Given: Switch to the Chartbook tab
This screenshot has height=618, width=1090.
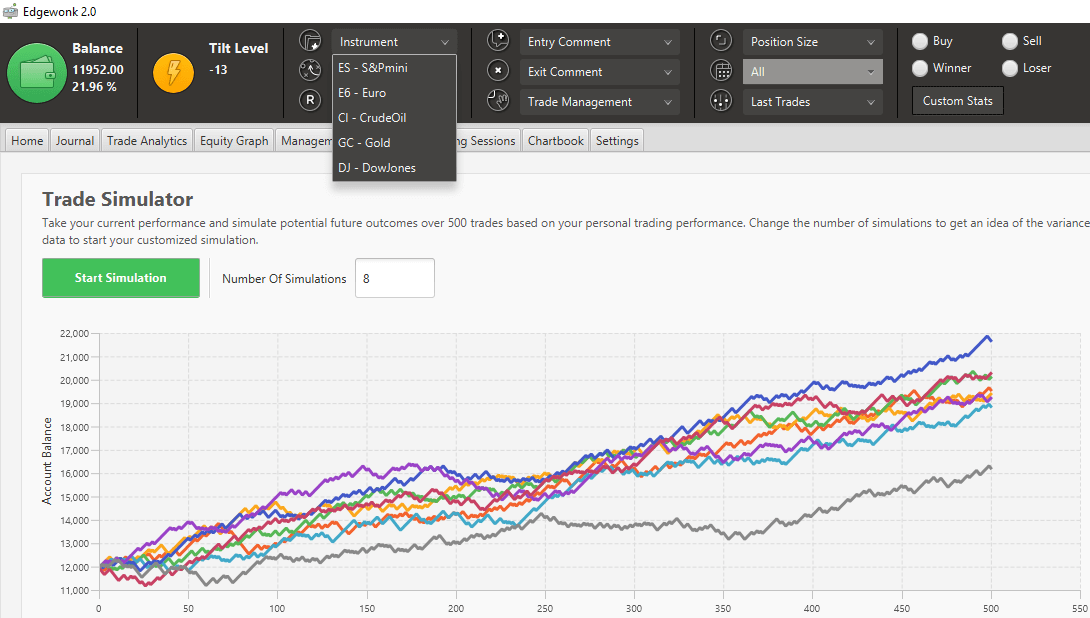Looking at the screenshot, I should coord(555,140).
